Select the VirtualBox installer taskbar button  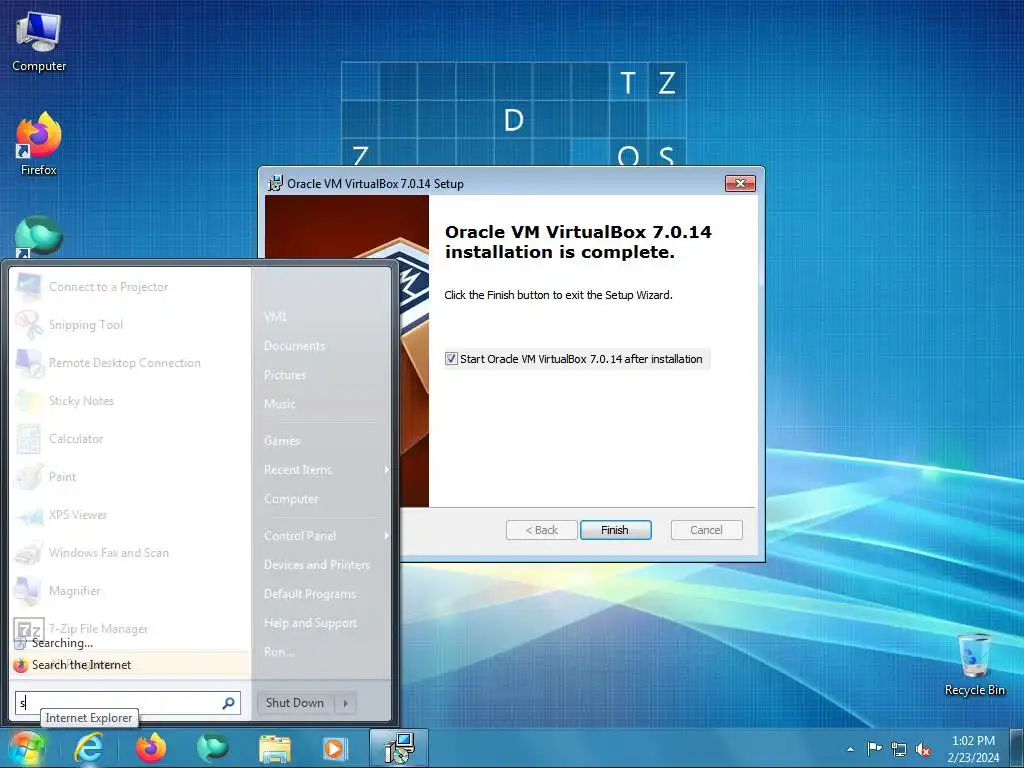(x=399, y=748)
